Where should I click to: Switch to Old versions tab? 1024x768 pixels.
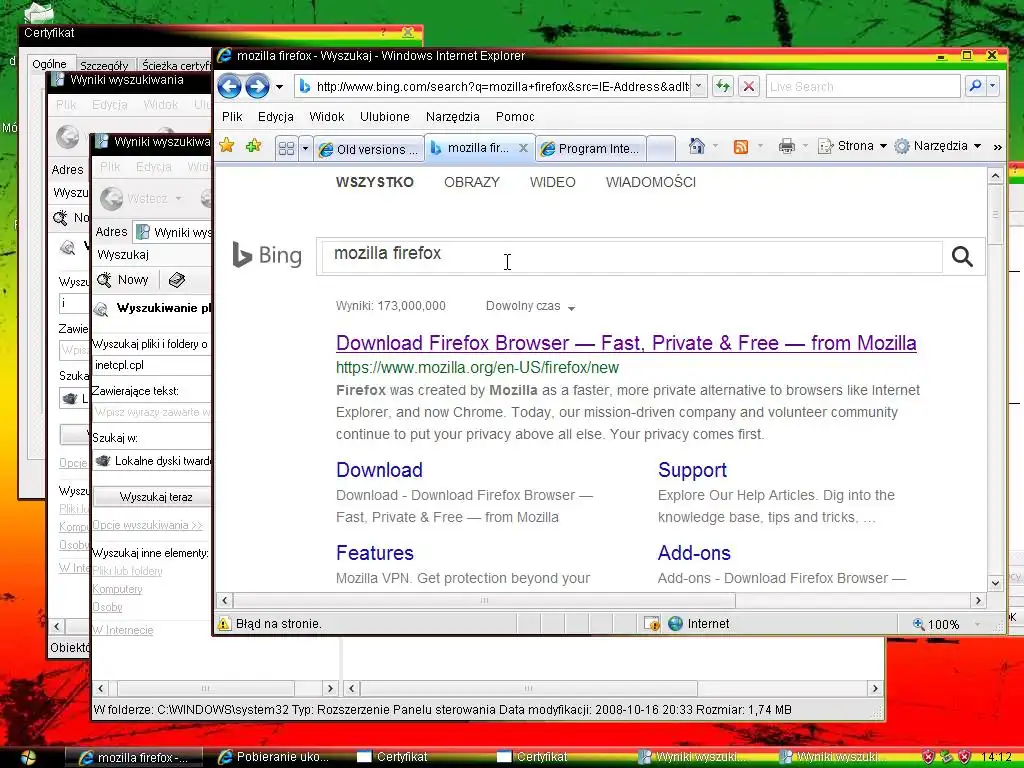[x=368, y=150]
